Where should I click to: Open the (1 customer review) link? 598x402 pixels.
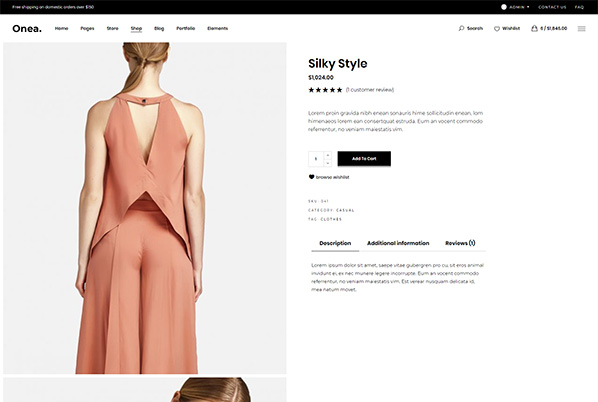[370, 90]
